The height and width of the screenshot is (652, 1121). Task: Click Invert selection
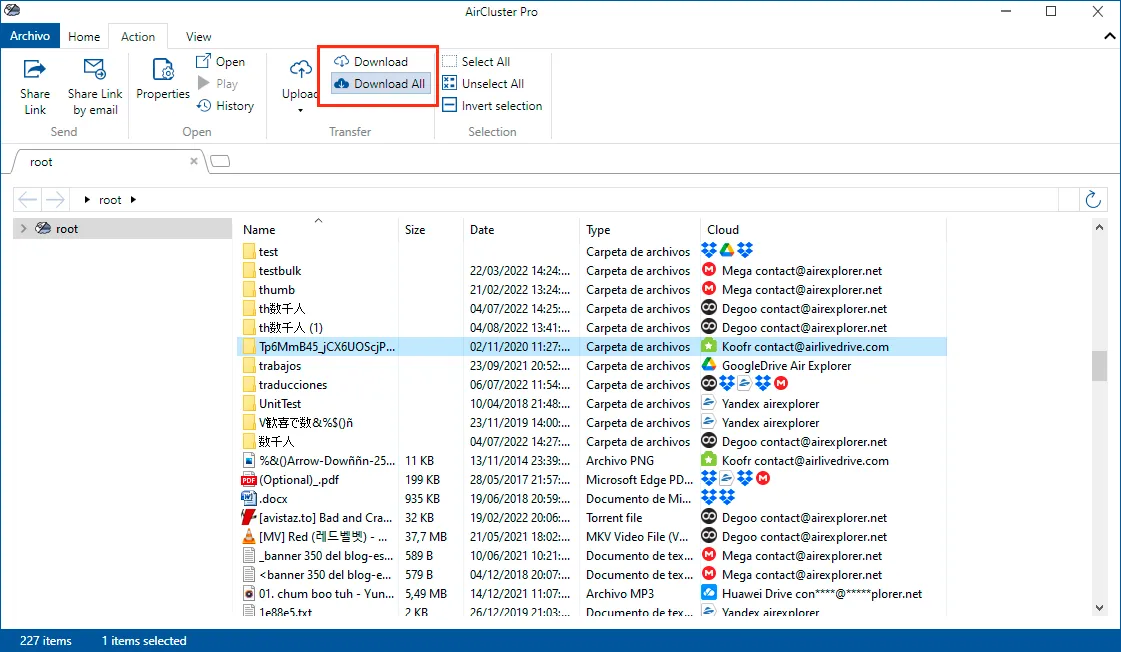[492, 106]
